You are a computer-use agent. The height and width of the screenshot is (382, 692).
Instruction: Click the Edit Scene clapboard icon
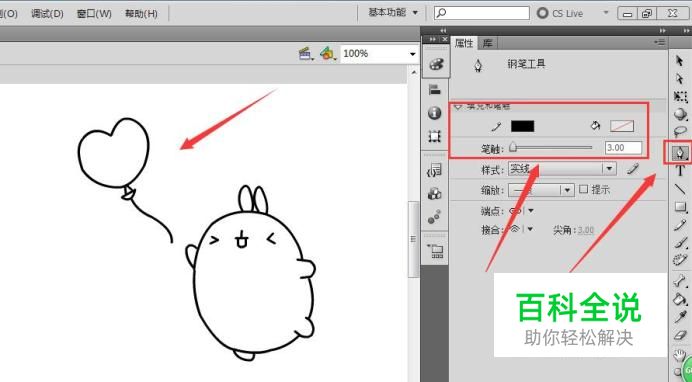(x=305, y=54)
